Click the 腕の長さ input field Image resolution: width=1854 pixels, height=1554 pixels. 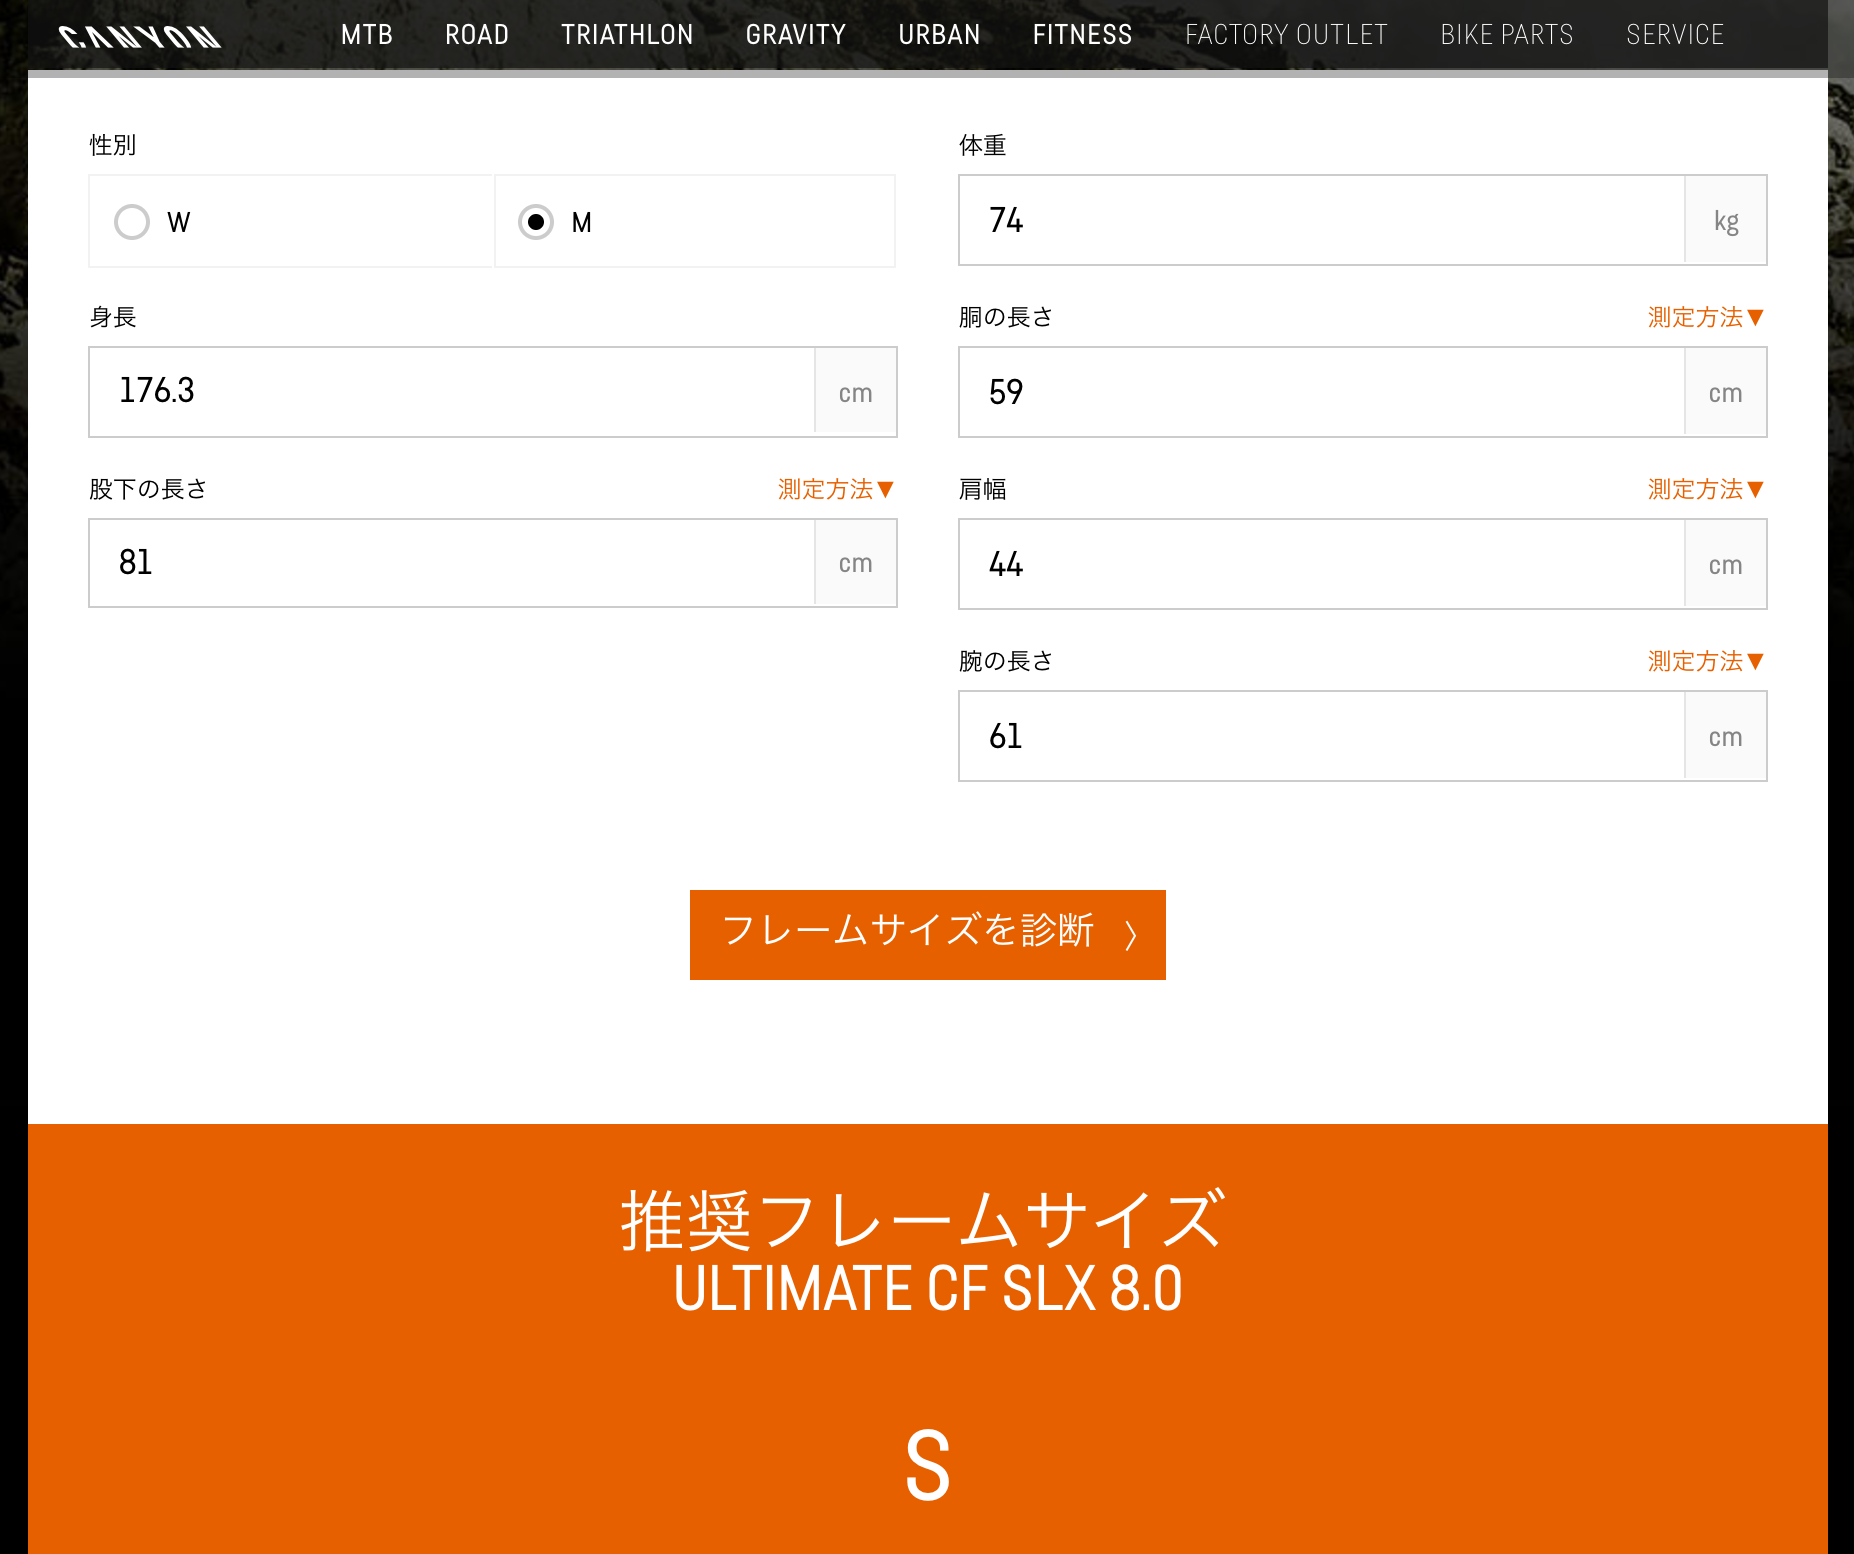(x=1320, y=736)
